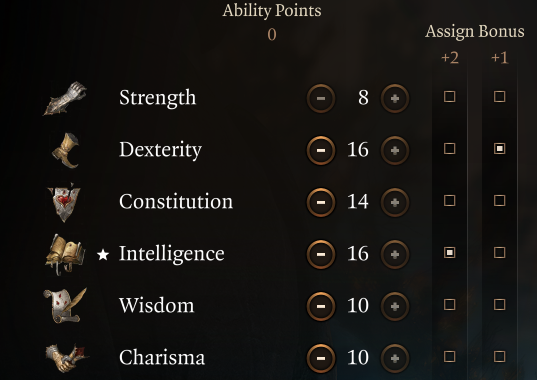537x380 pixels.
Task: Click the Intelligence ability label
Action: 172,254
